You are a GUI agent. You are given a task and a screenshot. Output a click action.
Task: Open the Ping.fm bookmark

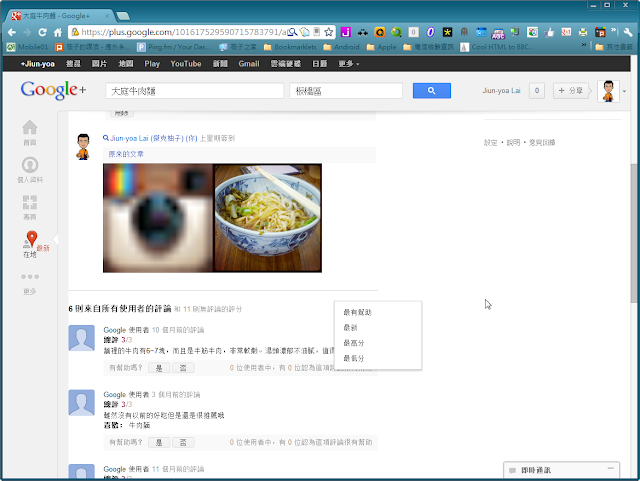pyautogui.click(x=174, y=47)
